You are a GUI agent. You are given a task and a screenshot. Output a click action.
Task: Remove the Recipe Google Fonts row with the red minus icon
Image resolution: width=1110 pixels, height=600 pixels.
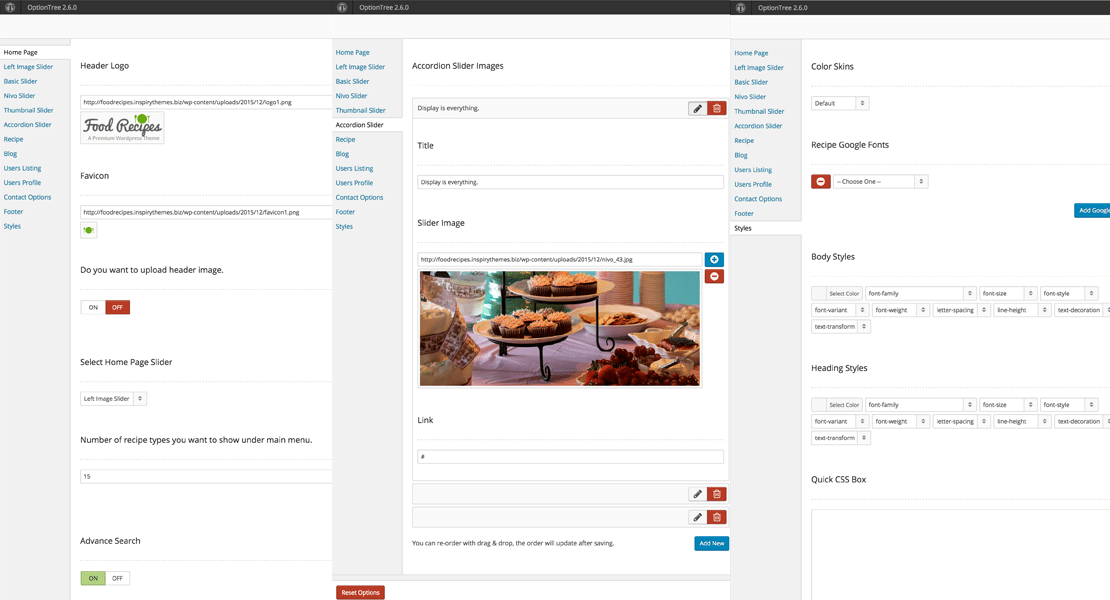[820, 182]
